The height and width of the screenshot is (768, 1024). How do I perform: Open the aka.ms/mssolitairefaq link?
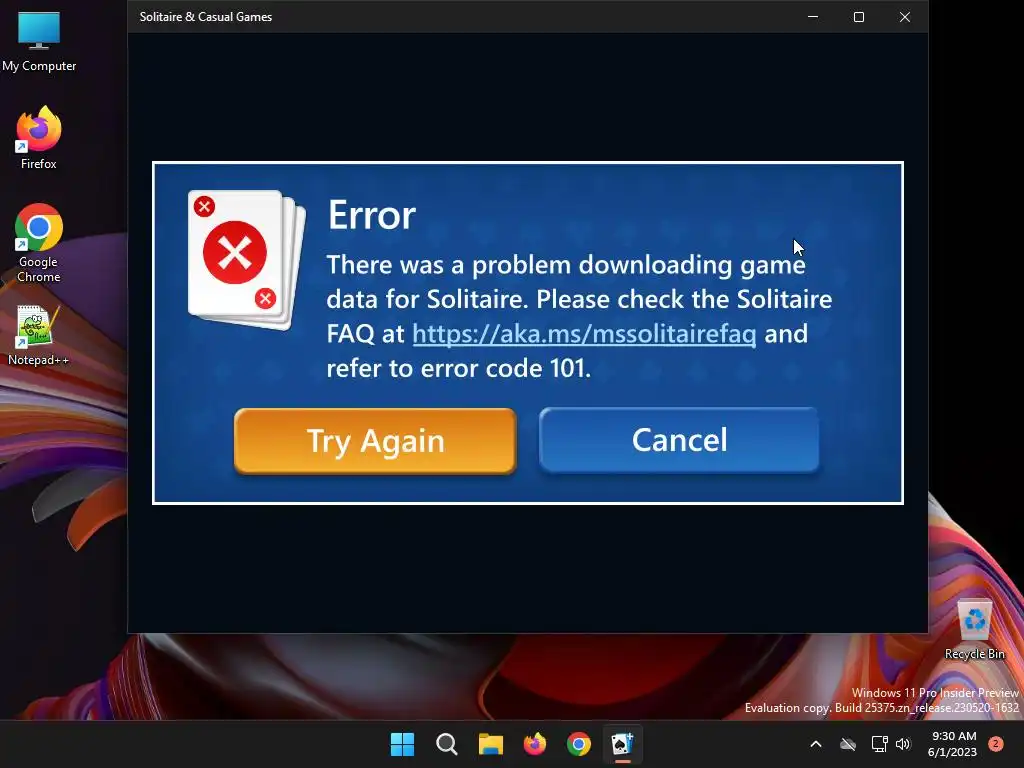tap(584, 334)
